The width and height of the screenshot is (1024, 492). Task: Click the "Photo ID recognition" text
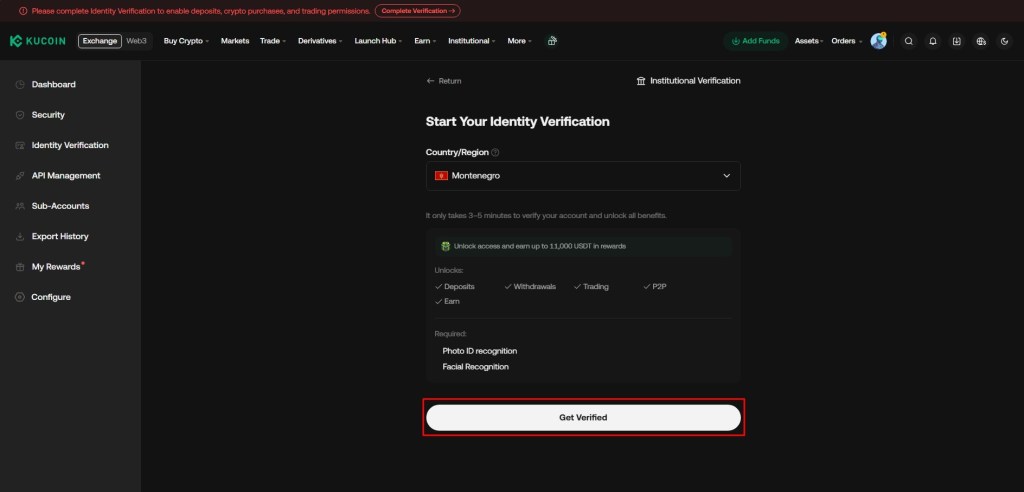(479, 351)
